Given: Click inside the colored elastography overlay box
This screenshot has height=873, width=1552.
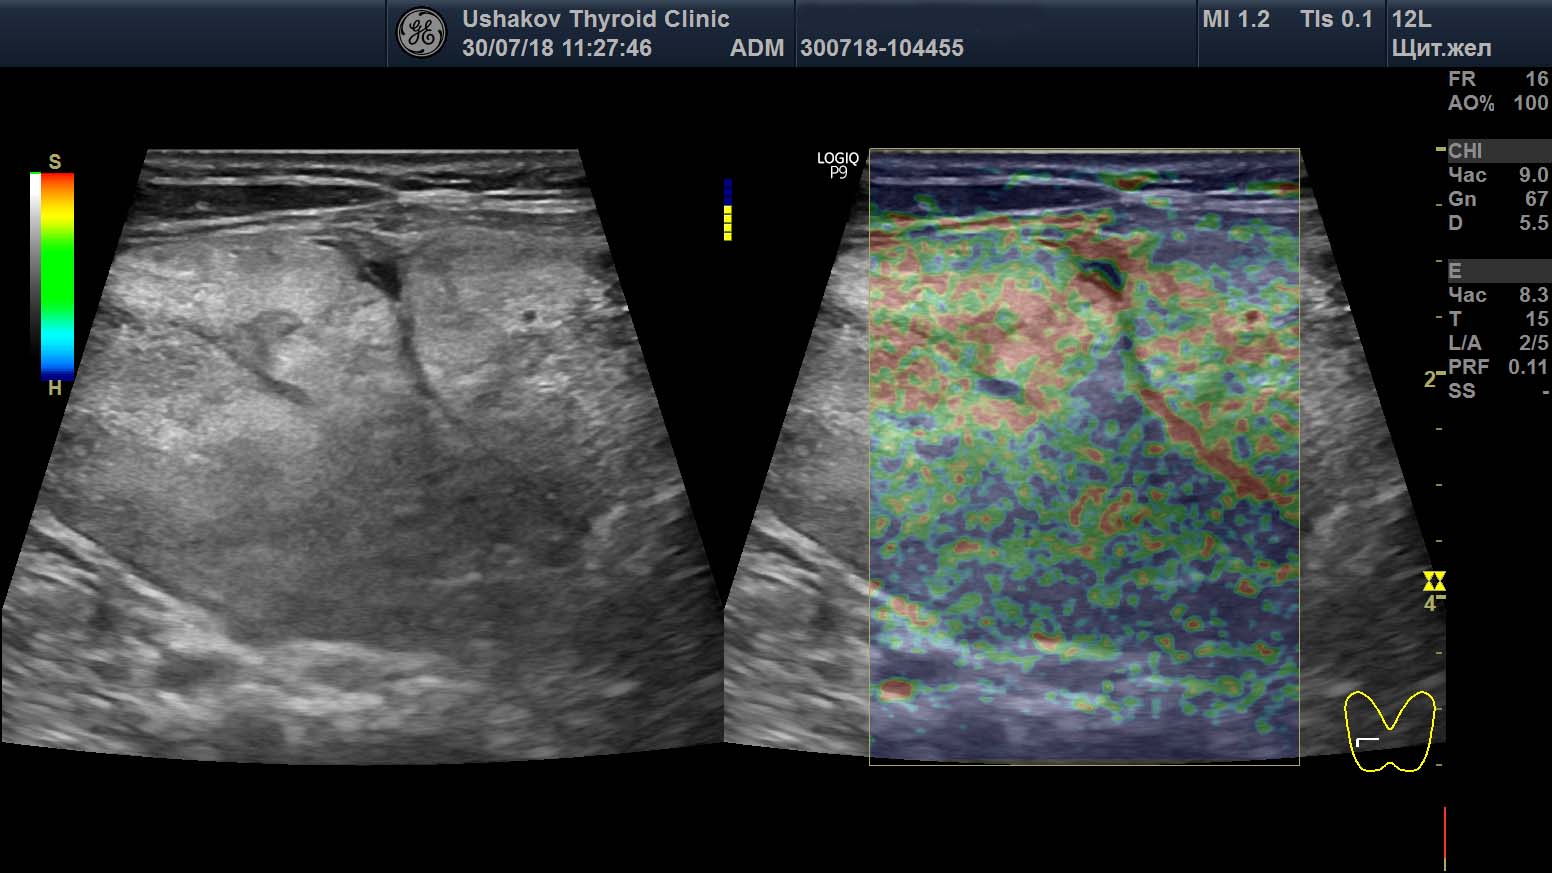Looking at the screenshot, I should (1084, 457).
